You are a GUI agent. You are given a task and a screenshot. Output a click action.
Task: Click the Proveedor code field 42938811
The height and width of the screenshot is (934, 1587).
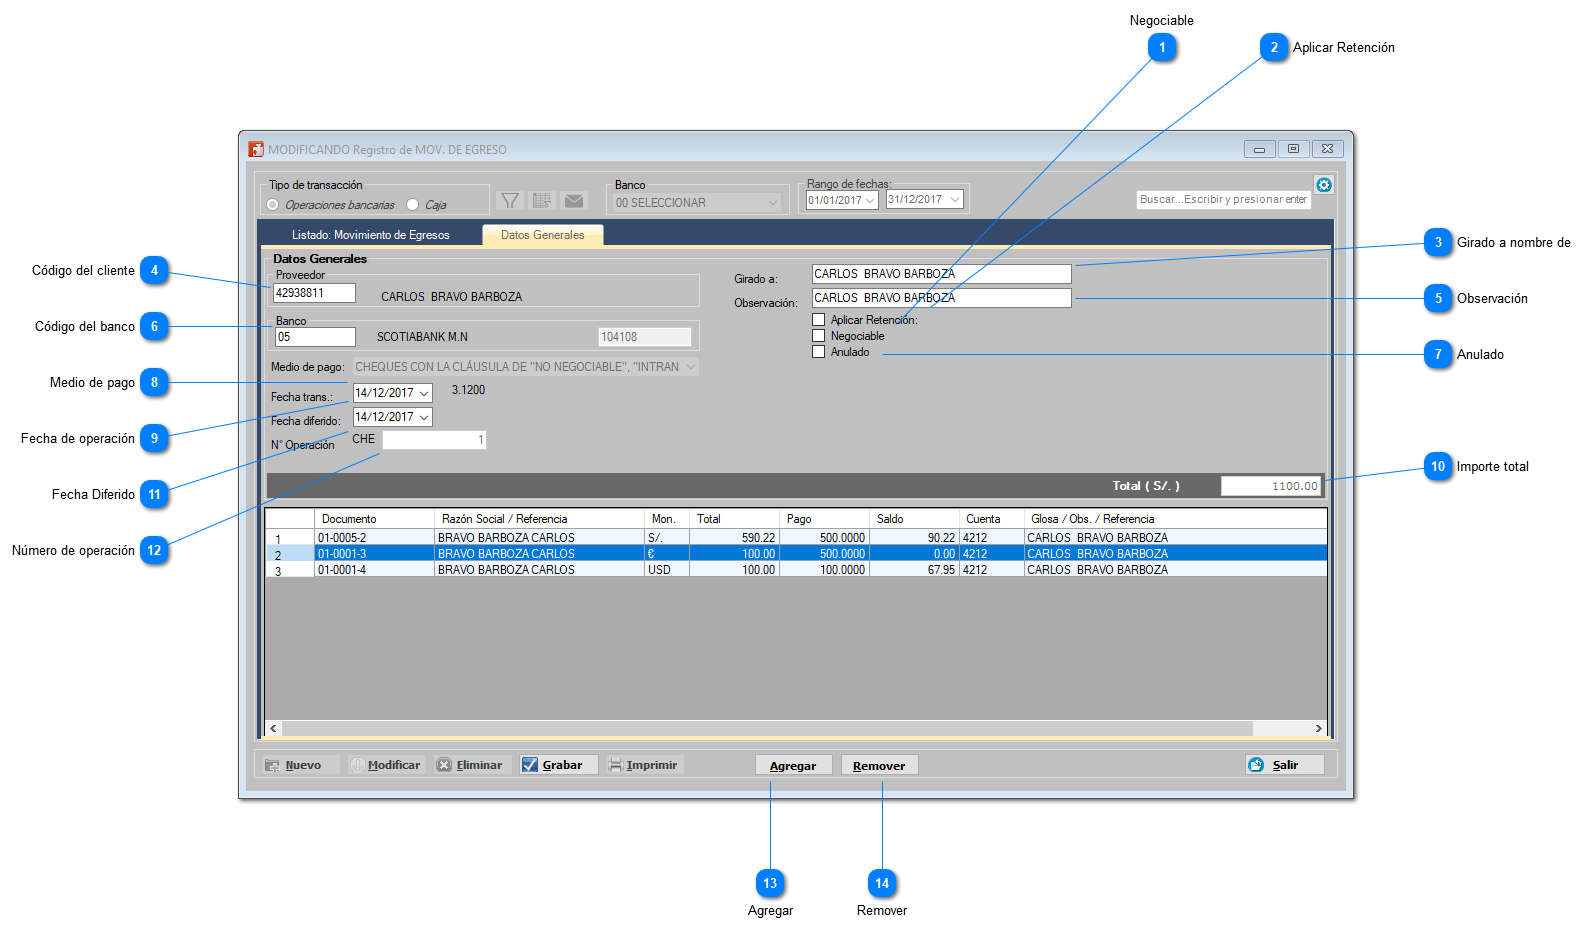tap(314, 293)
